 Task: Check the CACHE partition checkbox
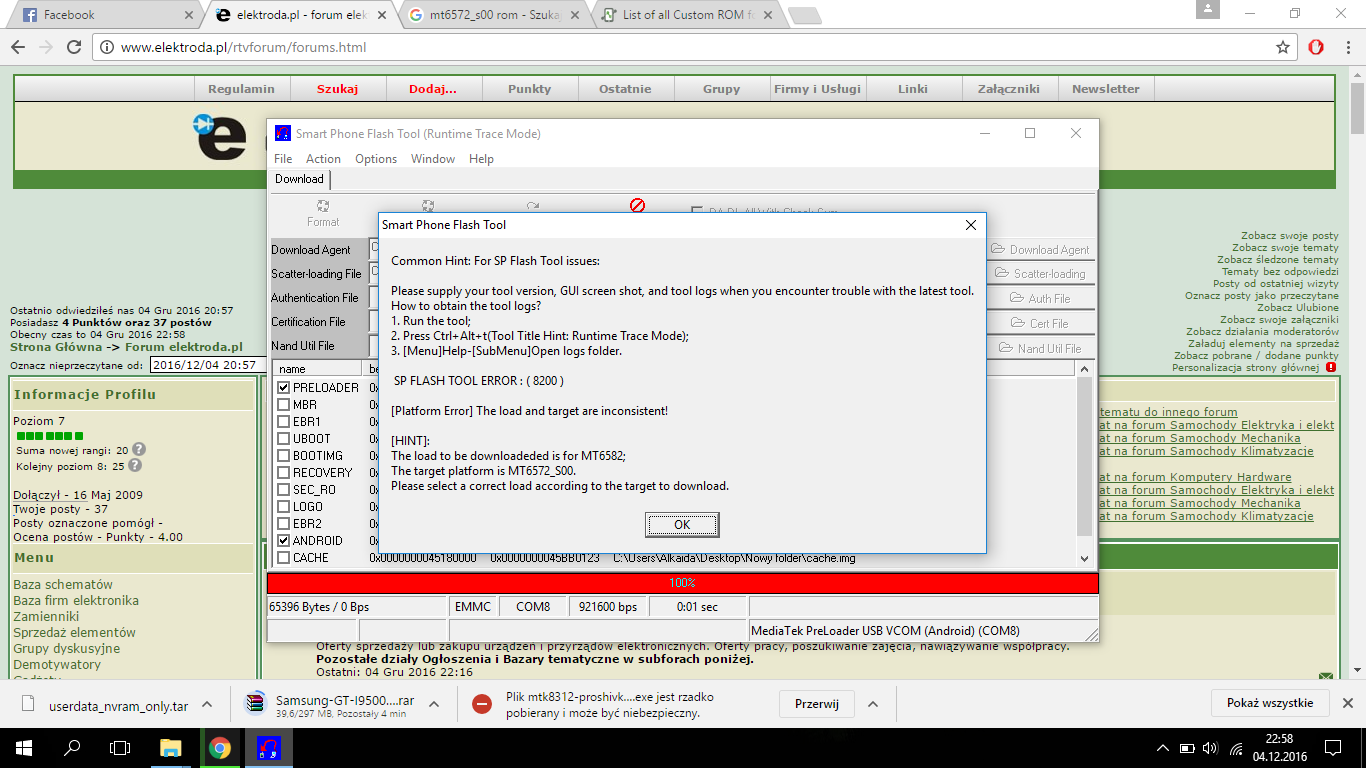click(284, 558)
